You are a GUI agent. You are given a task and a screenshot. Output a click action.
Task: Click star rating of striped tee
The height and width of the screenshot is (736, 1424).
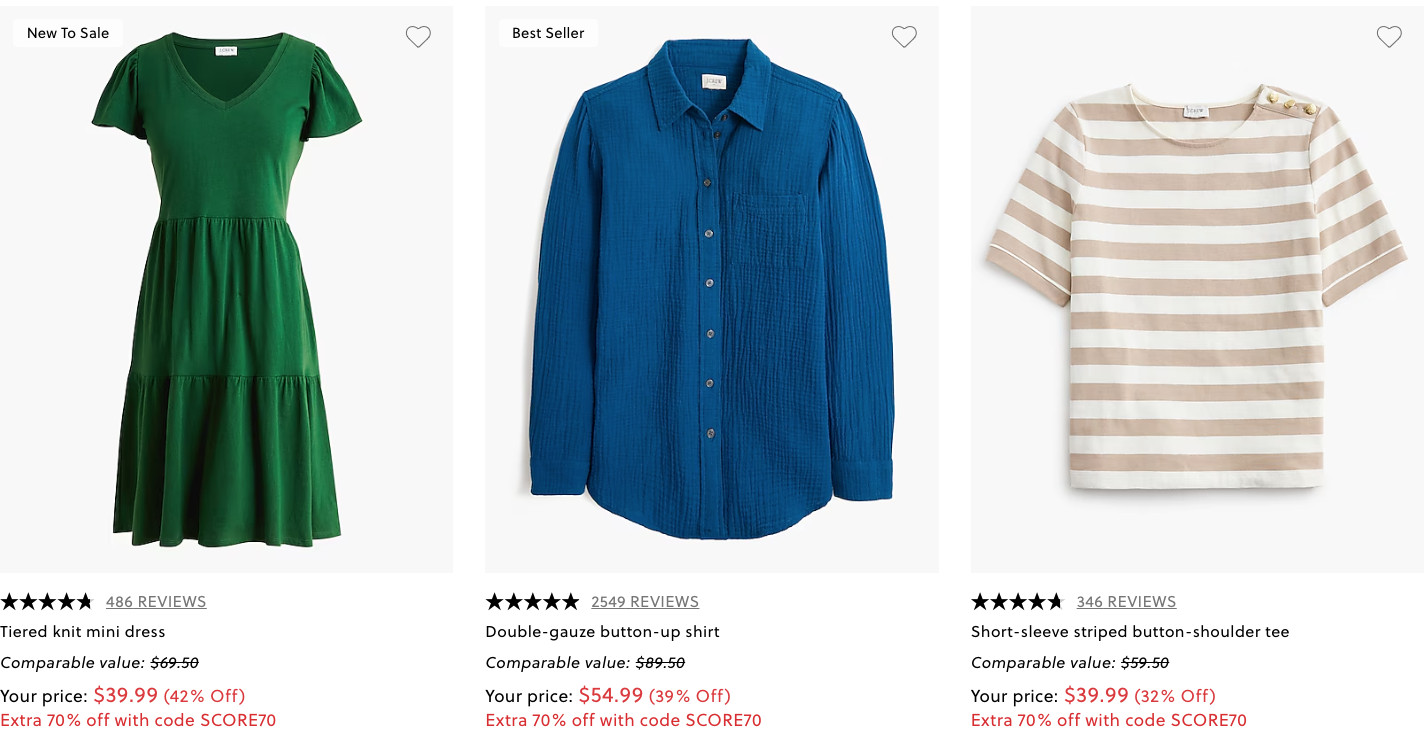pos(1017,602)
